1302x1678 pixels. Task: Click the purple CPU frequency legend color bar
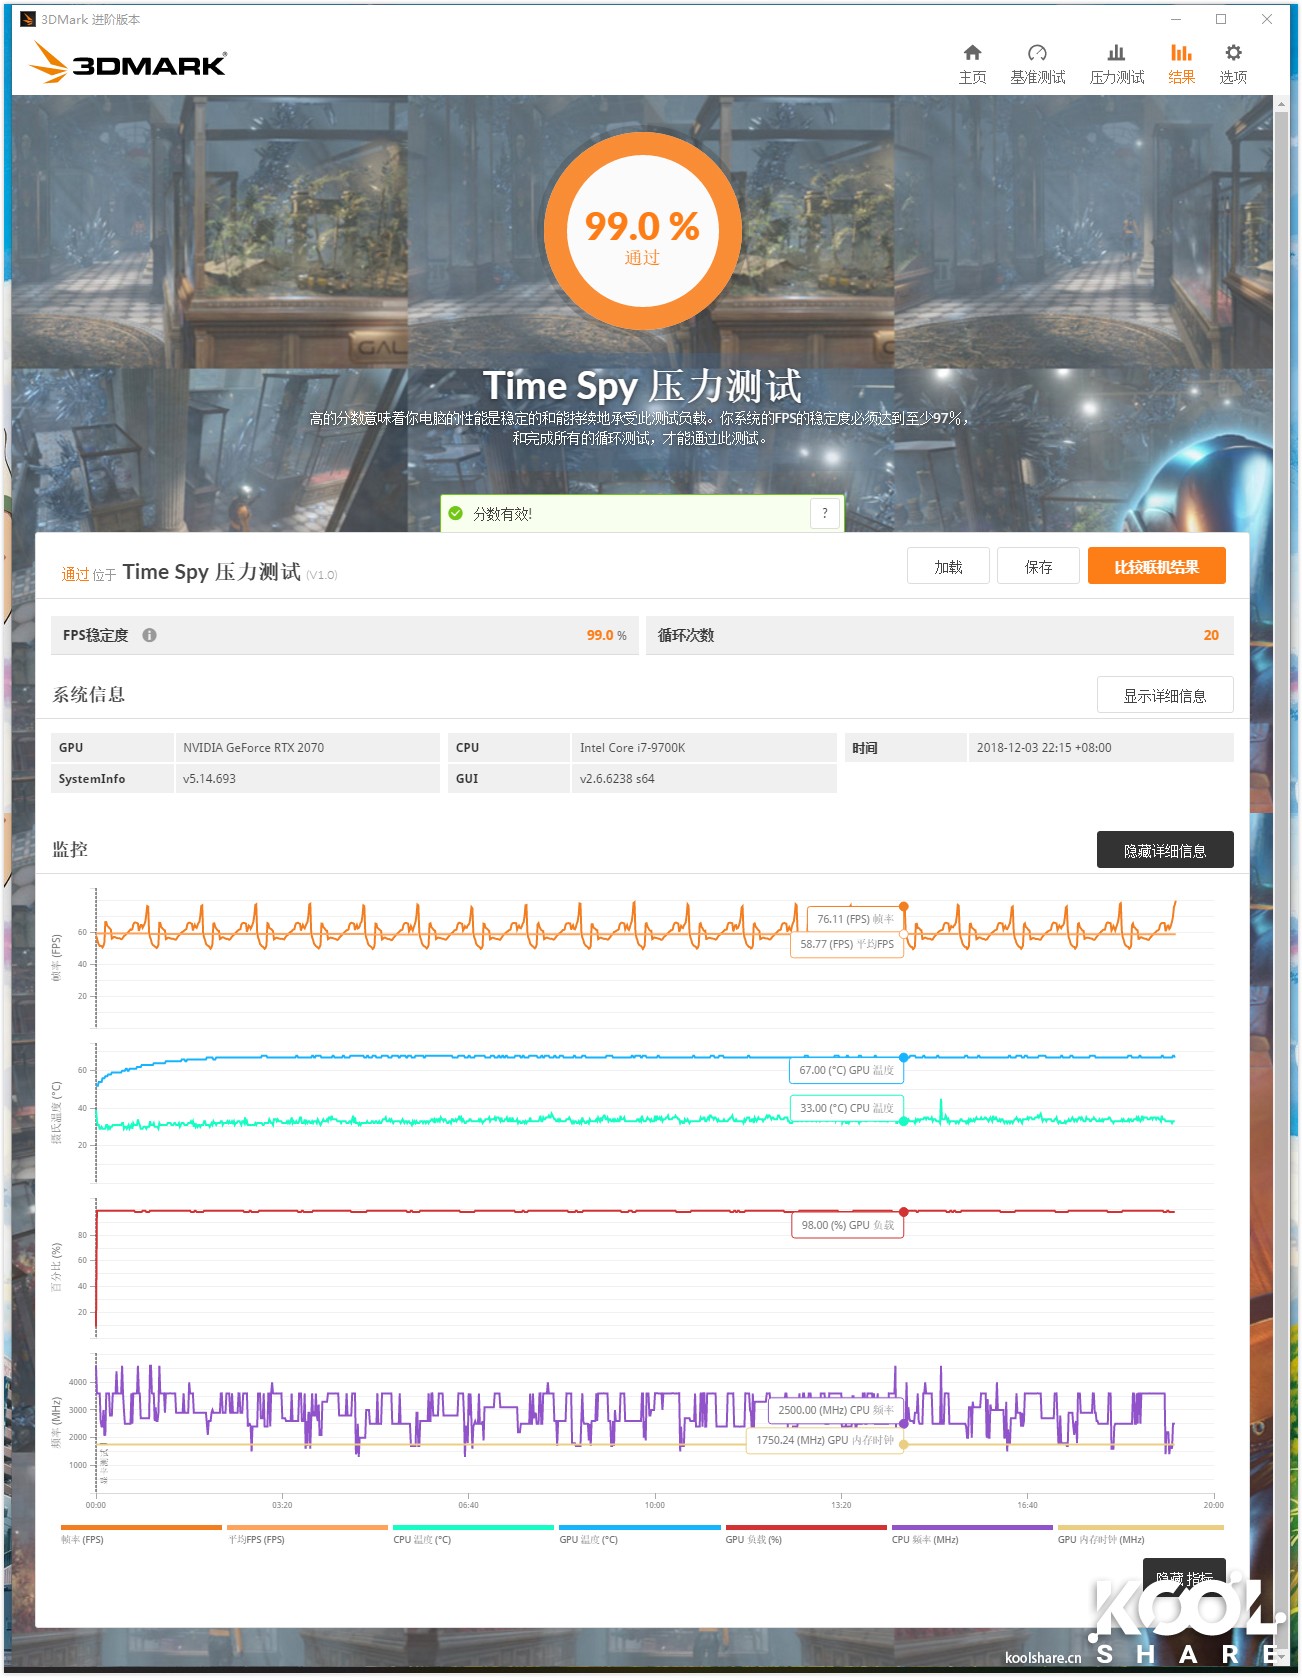tap(971, 1527)
